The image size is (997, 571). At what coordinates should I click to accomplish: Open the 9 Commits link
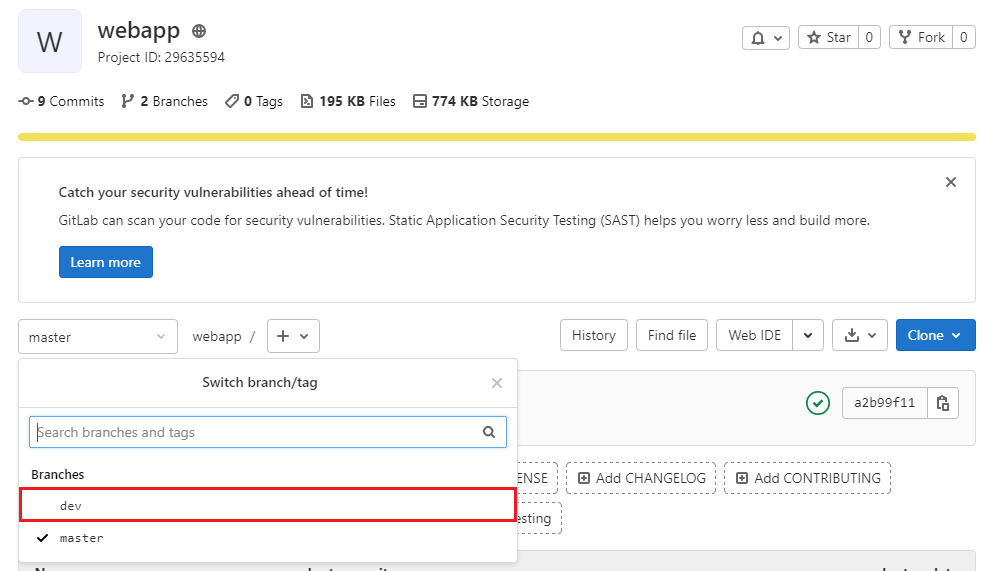pyautogui.click(x=62, y=101)
